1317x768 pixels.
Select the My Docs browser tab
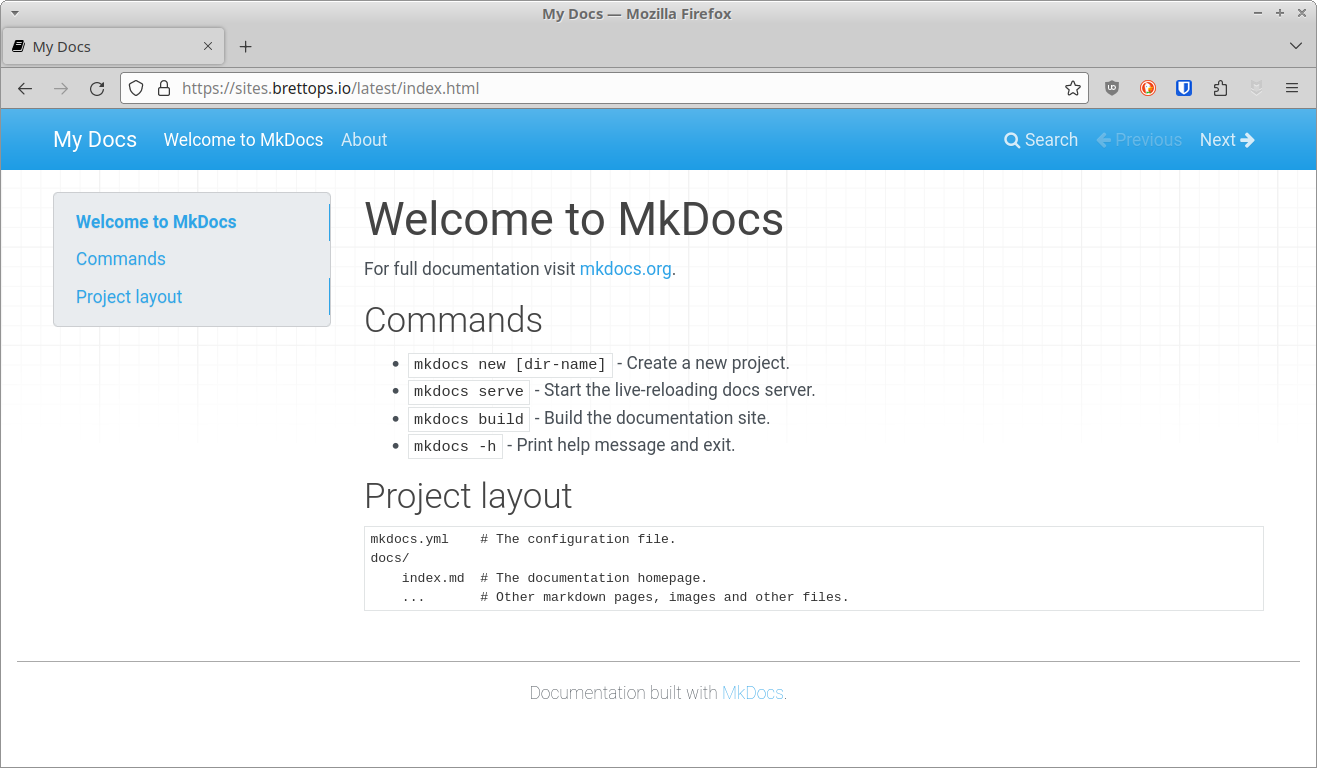(x=114, y=46)
